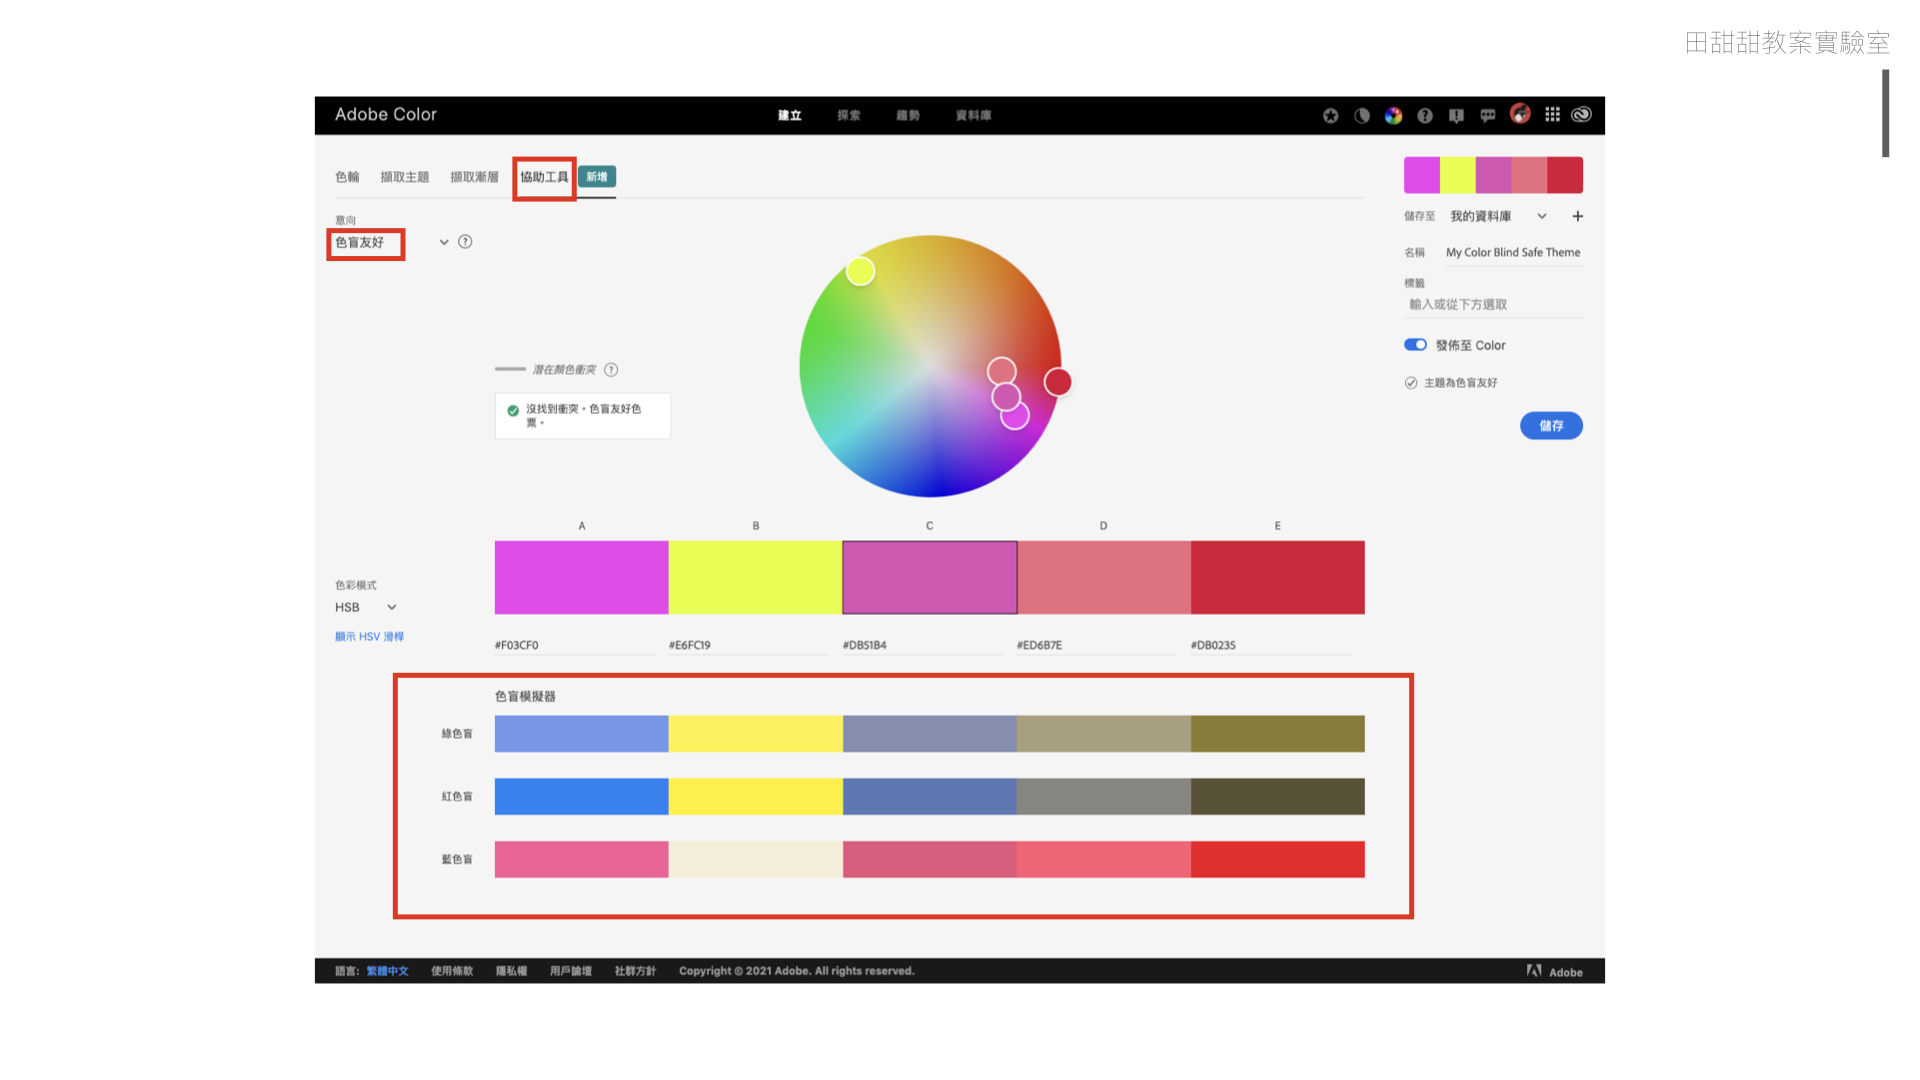This screenshot has height=1080, width=1920.
Task: Select the red swatch E
Action: click(x=1277, y=578)
